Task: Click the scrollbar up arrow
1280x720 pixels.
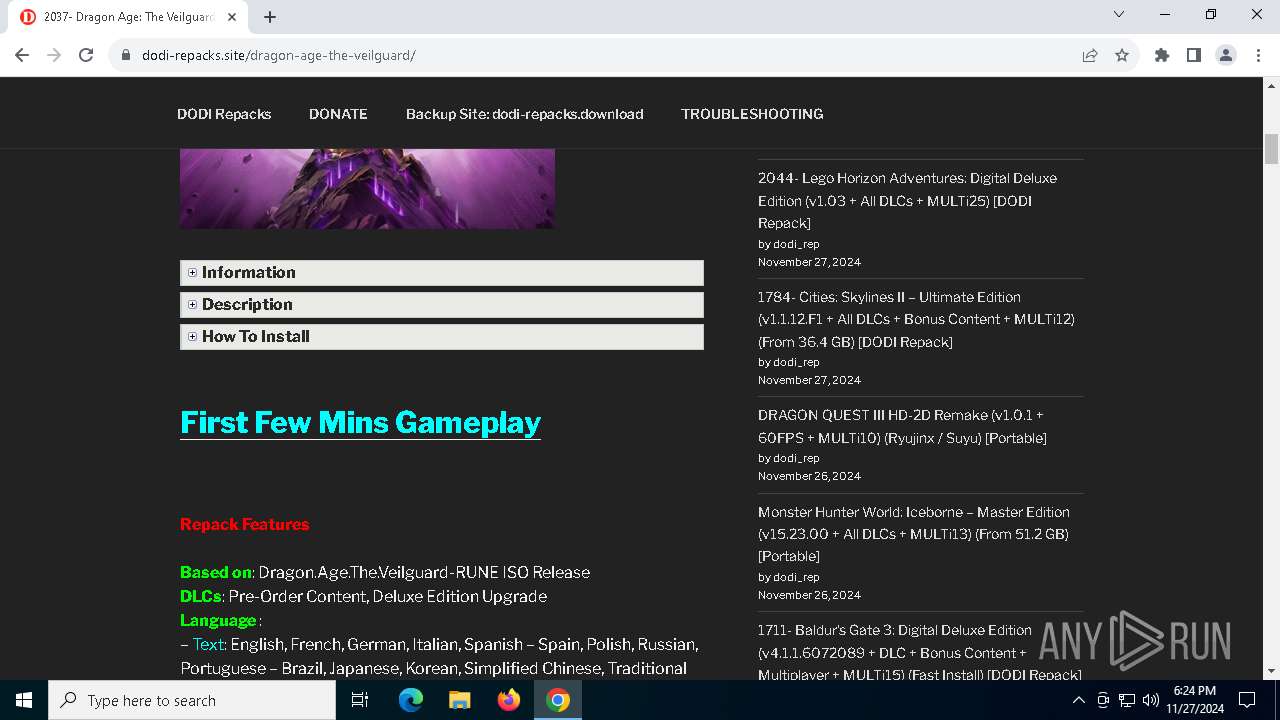Action: pos(1271,86)
